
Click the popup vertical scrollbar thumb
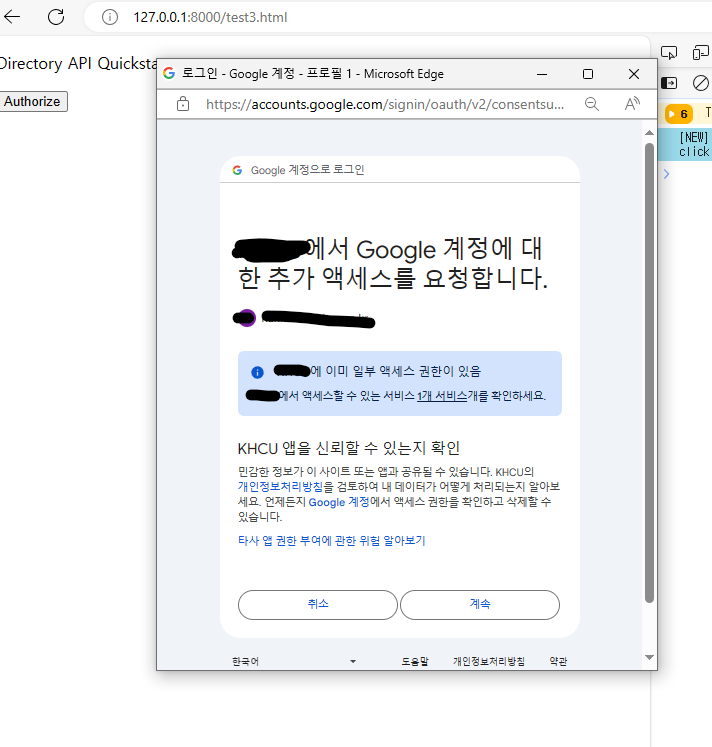click(x=649, y=373)
